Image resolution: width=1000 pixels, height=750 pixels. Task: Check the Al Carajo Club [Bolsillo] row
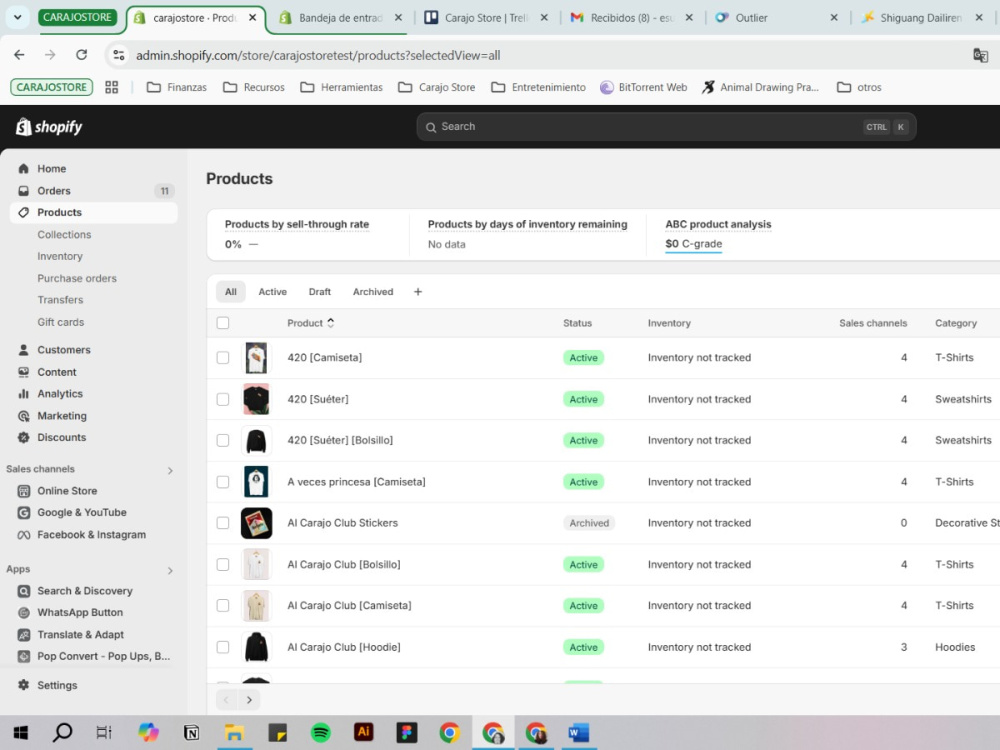(223, 564)
